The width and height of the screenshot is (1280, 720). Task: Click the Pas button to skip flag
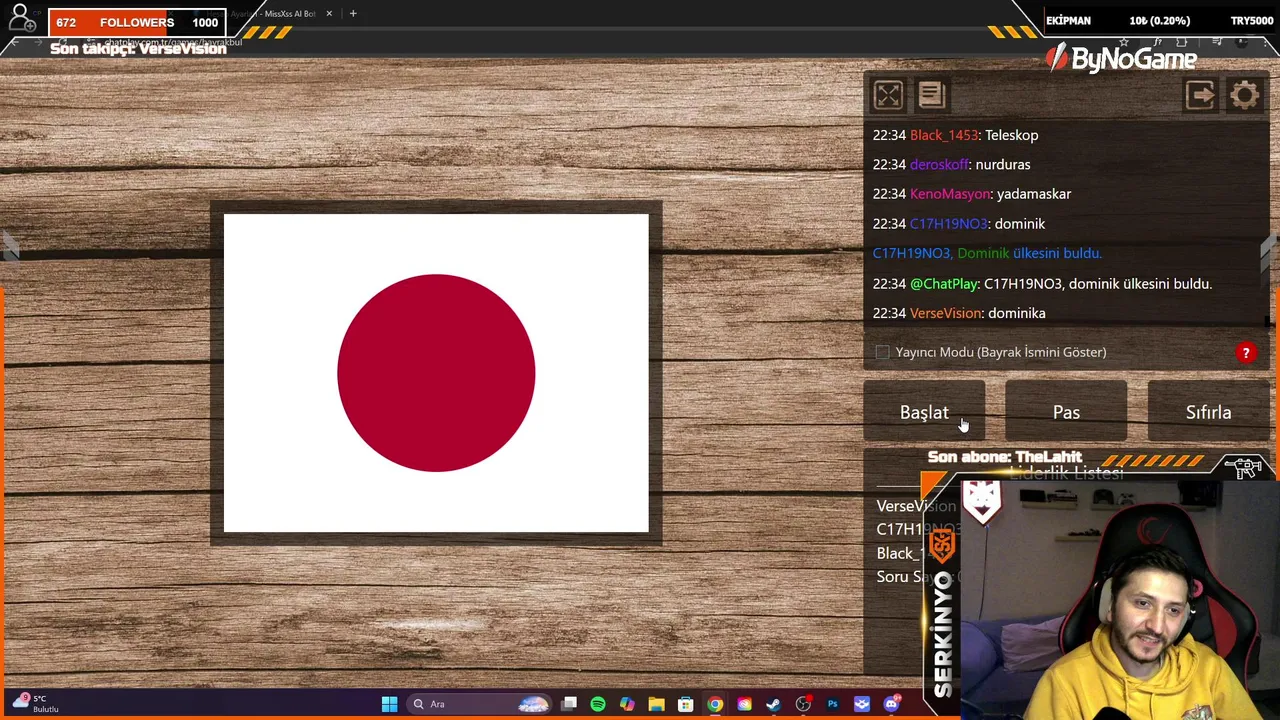click(1066, 412)
